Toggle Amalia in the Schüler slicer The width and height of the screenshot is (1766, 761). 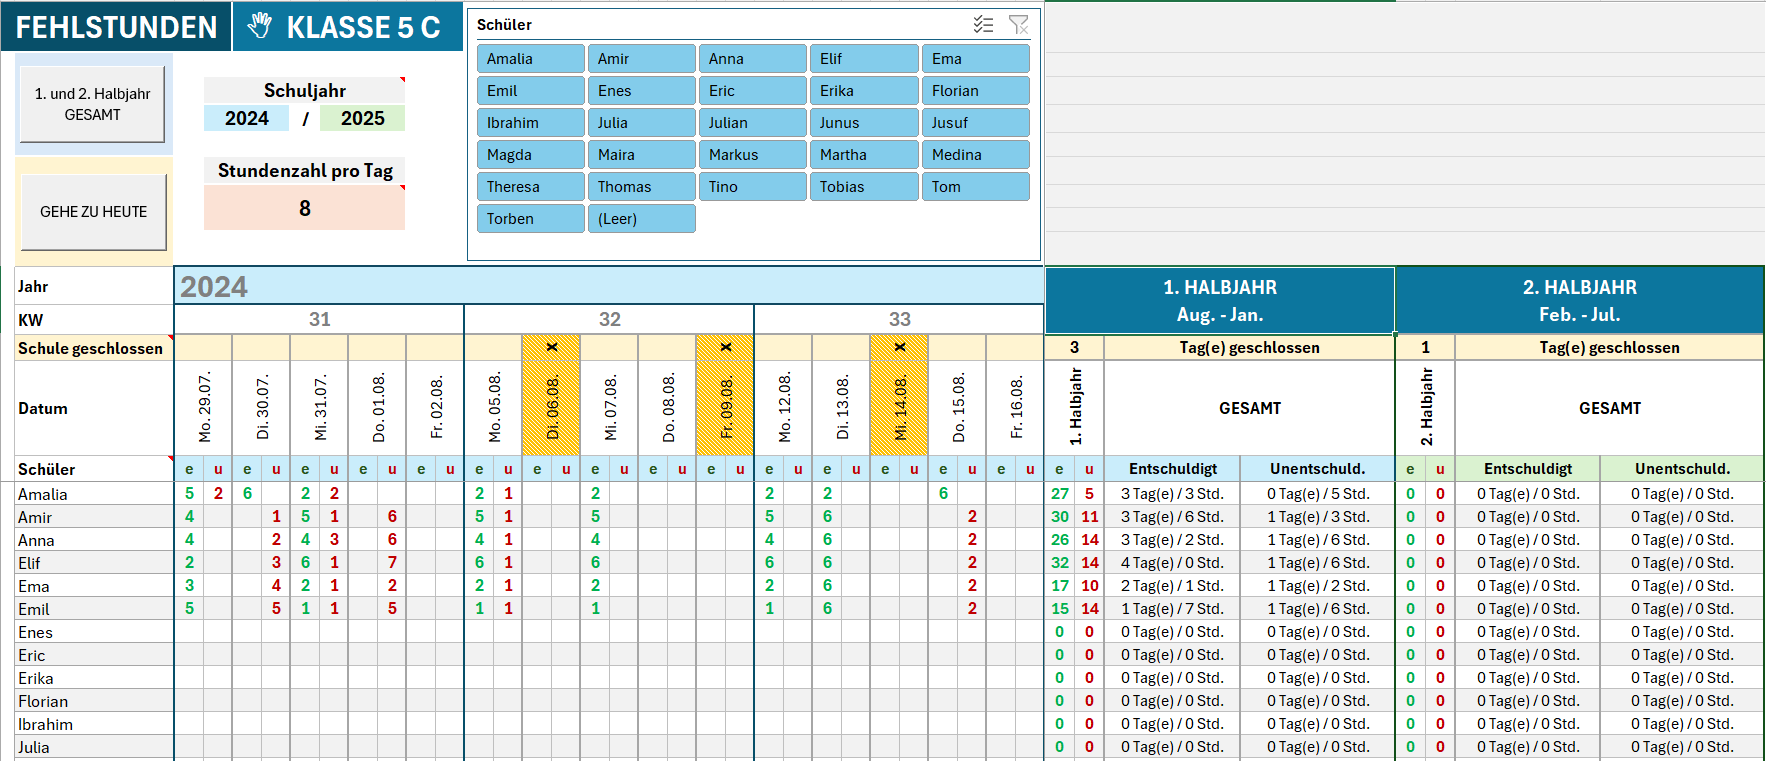(x=530, y=59)
